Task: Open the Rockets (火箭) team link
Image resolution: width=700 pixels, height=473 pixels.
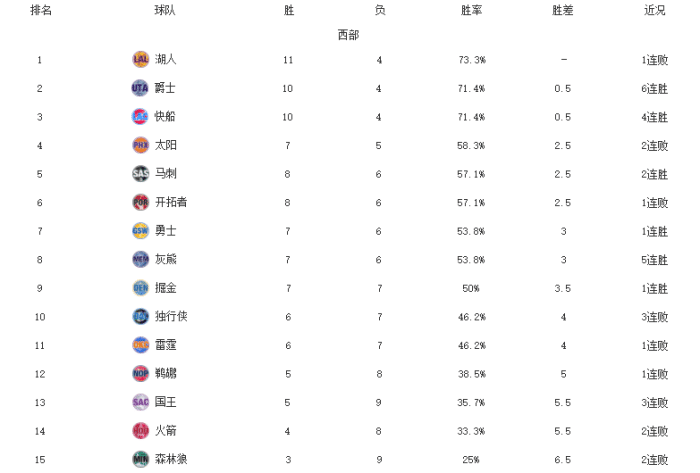Action: [166, 430]
